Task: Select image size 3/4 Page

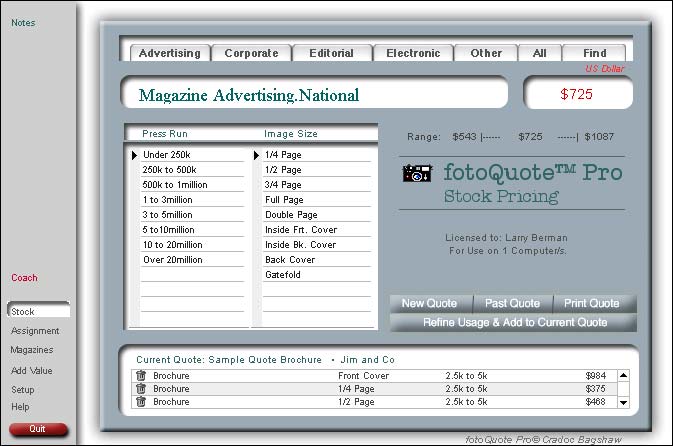Action: click(317, 185)
